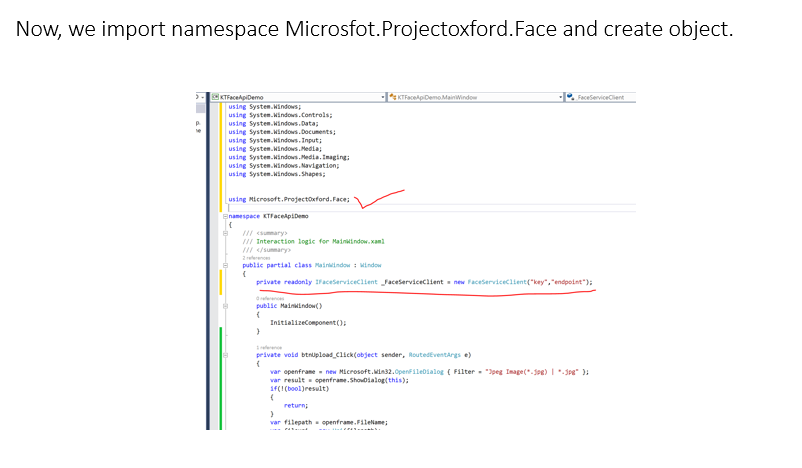The height and width of the screenshot is (468, 802).
Task: Click the slide heading about importing namespace
Action: (374, 29)
